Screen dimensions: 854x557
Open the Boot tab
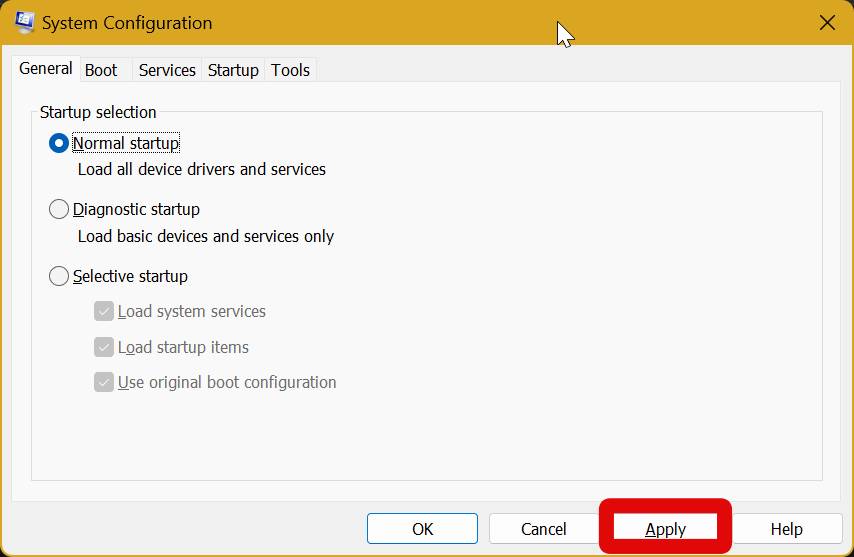(101, 70)
